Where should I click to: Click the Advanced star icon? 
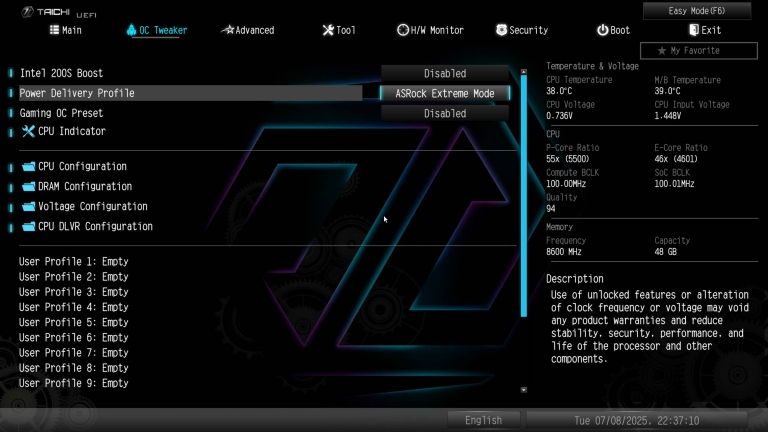point(228,30)
